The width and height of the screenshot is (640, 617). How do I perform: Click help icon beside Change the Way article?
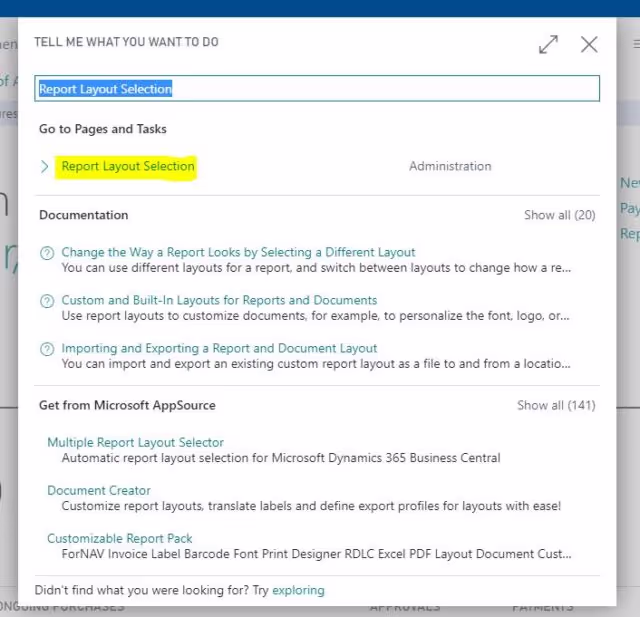click(x=47, y=253)
